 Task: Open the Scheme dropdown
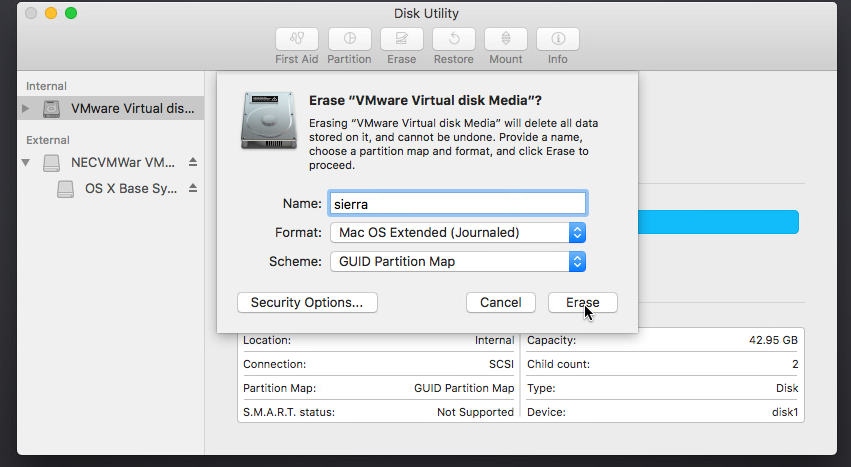coord(458,262)
